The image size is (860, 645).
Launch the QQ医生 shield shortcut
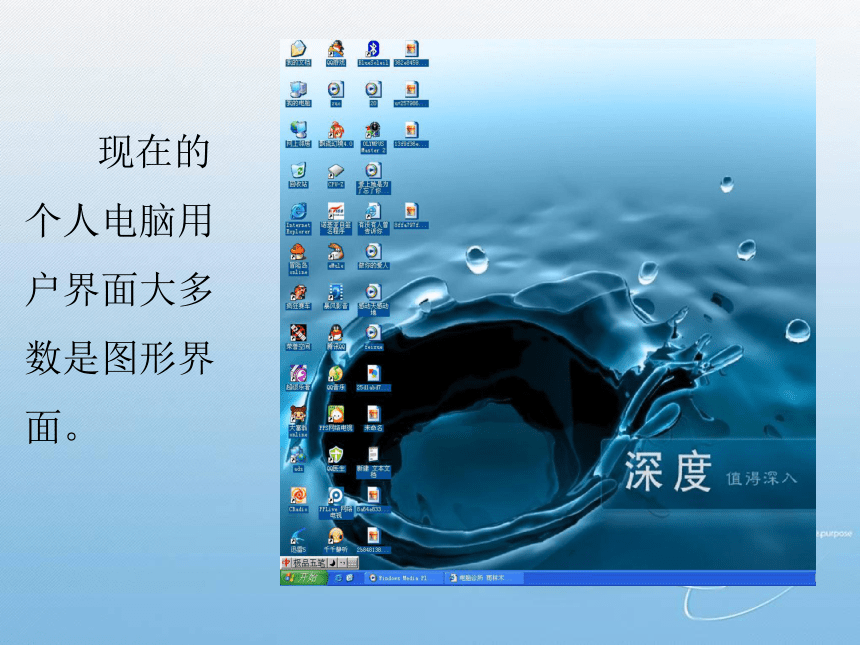336,459
